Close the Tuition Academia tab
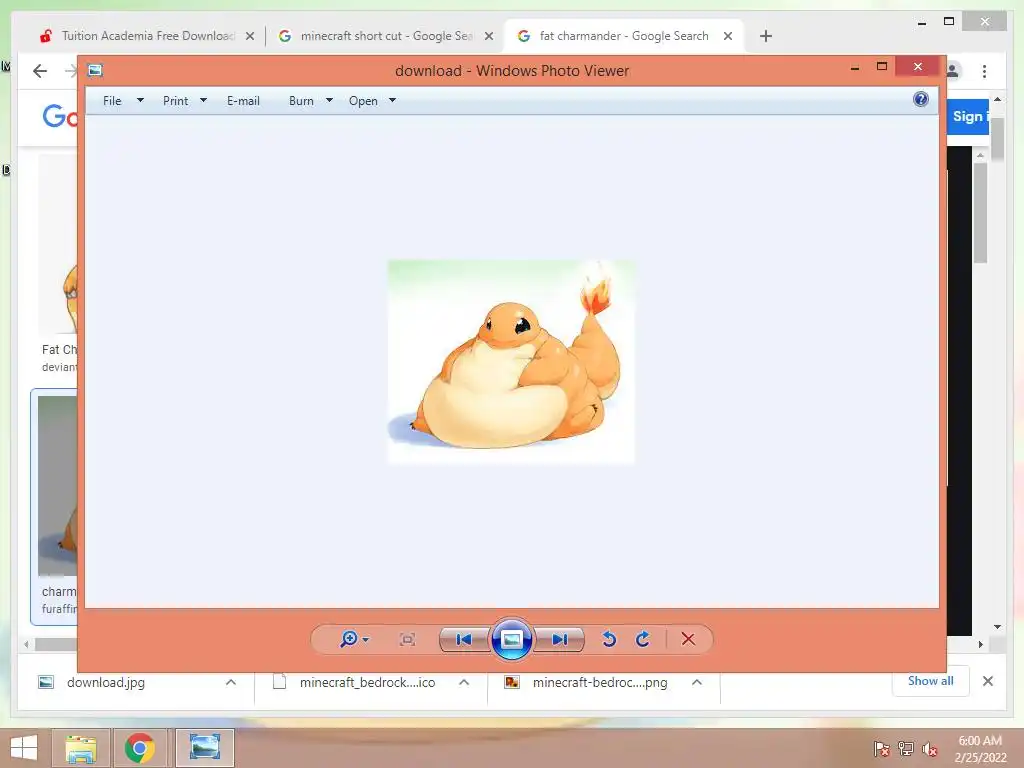 point(249,36)
